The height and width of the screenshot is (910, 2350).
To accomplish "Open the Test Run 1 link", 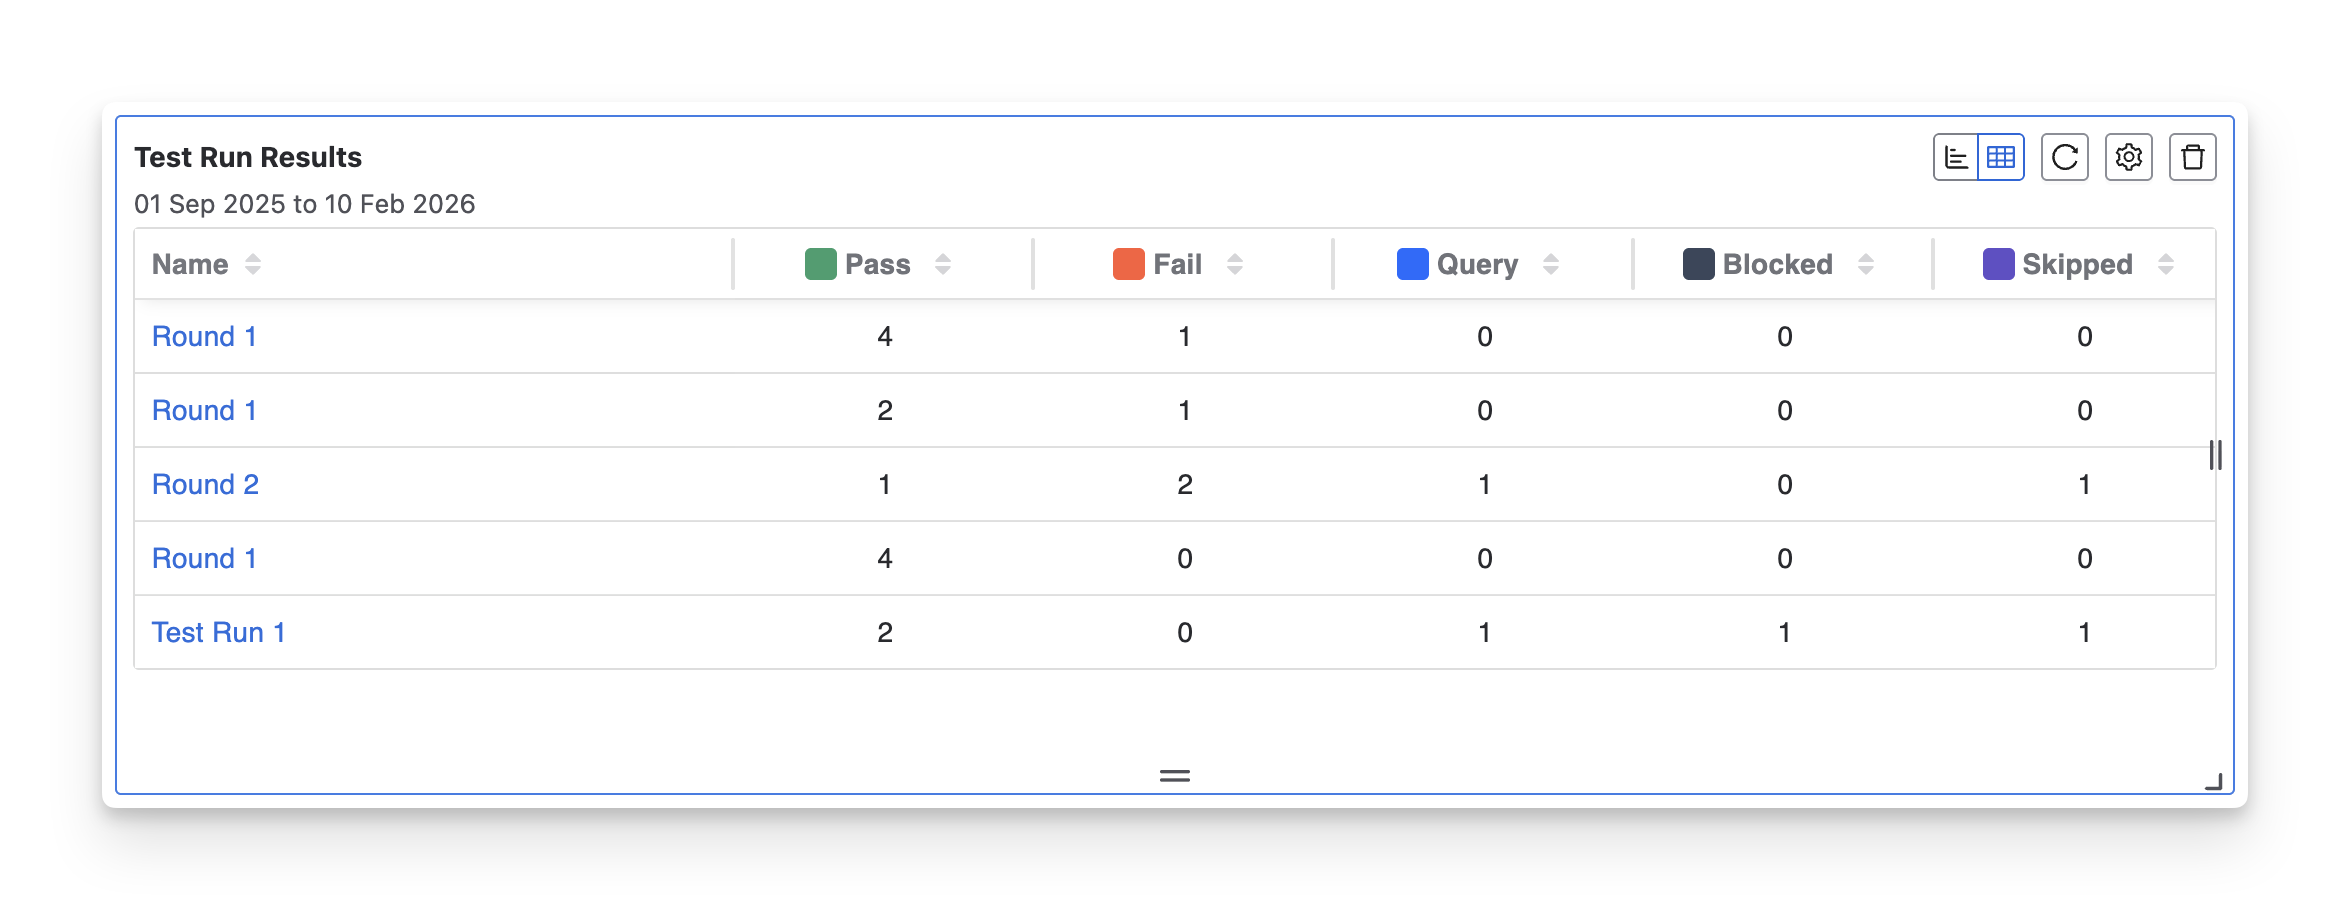I will [x=218, y=633].
